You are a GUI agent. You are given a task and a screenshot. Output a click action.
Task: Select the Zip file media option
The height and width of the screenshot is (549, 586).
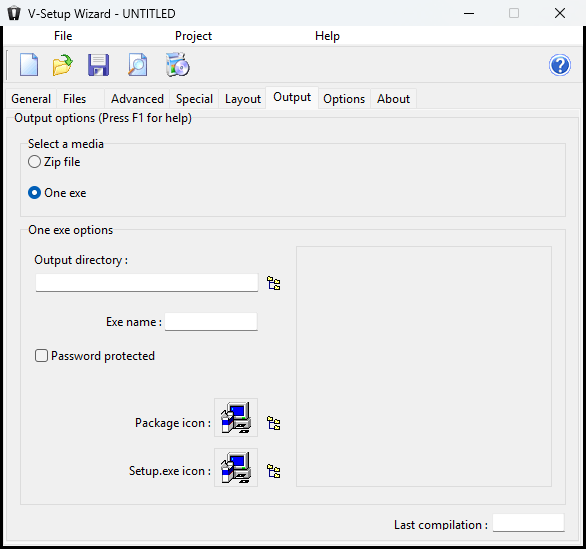pyautogui.click(x=54, y=162)
